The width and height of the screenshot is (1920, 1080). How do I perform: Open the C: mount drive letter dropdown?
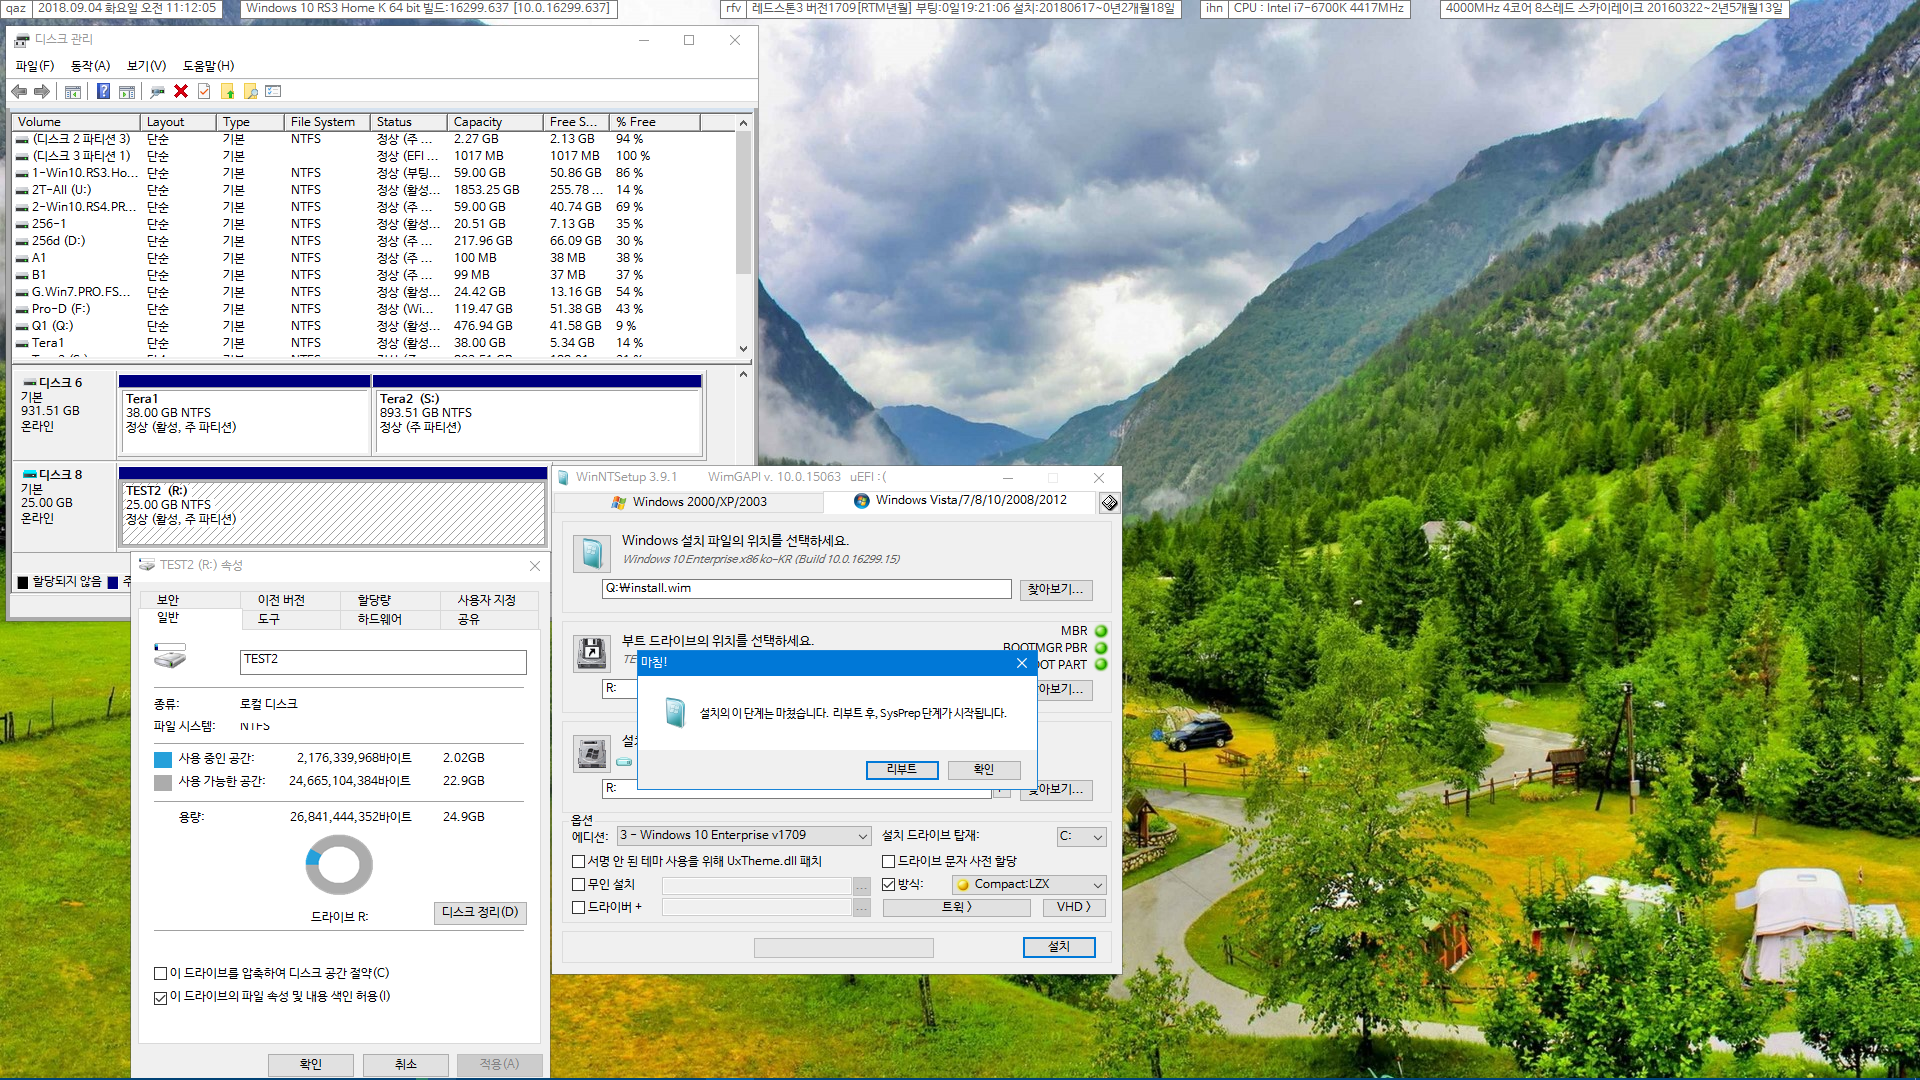click(1081, 836)
